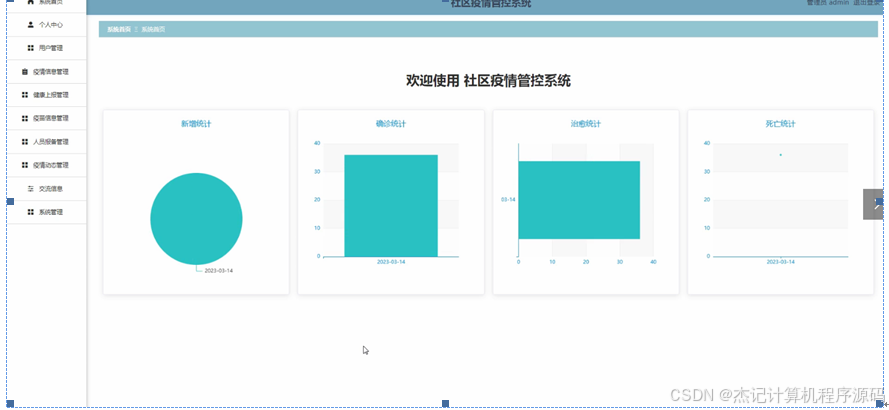This screenshot has width=889, height=410.
Task: Click the clipboard icon beside 疫情信息管理
Action: pyautogui.click(x=24, y=72)
